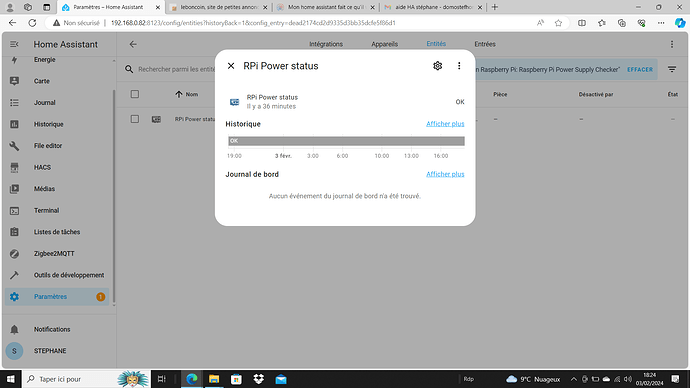Open page overflow menu at top right
The height and width of the screenshot is (388, 690).
click(672, 44)
